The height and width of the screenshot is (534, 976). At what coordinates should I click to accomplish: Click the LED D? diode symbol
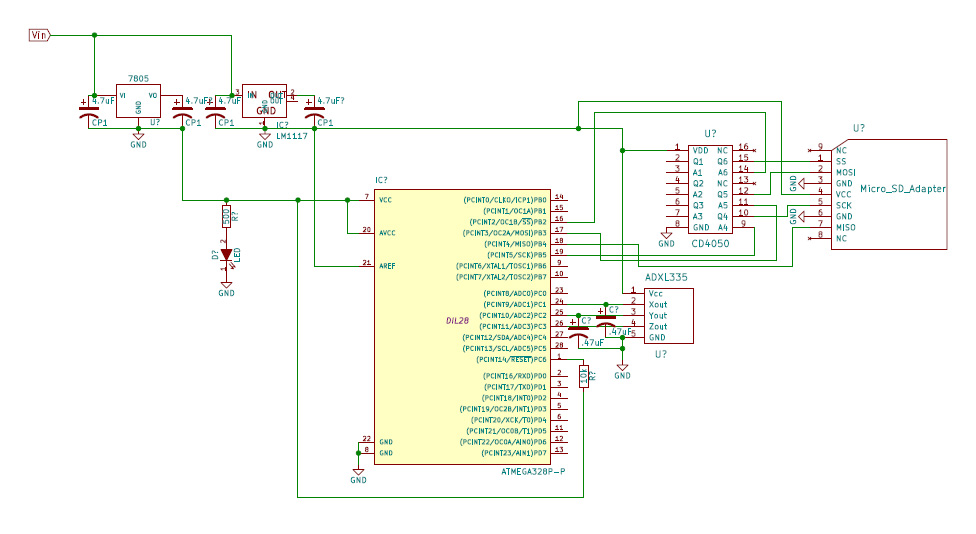(x=227, y=255)
